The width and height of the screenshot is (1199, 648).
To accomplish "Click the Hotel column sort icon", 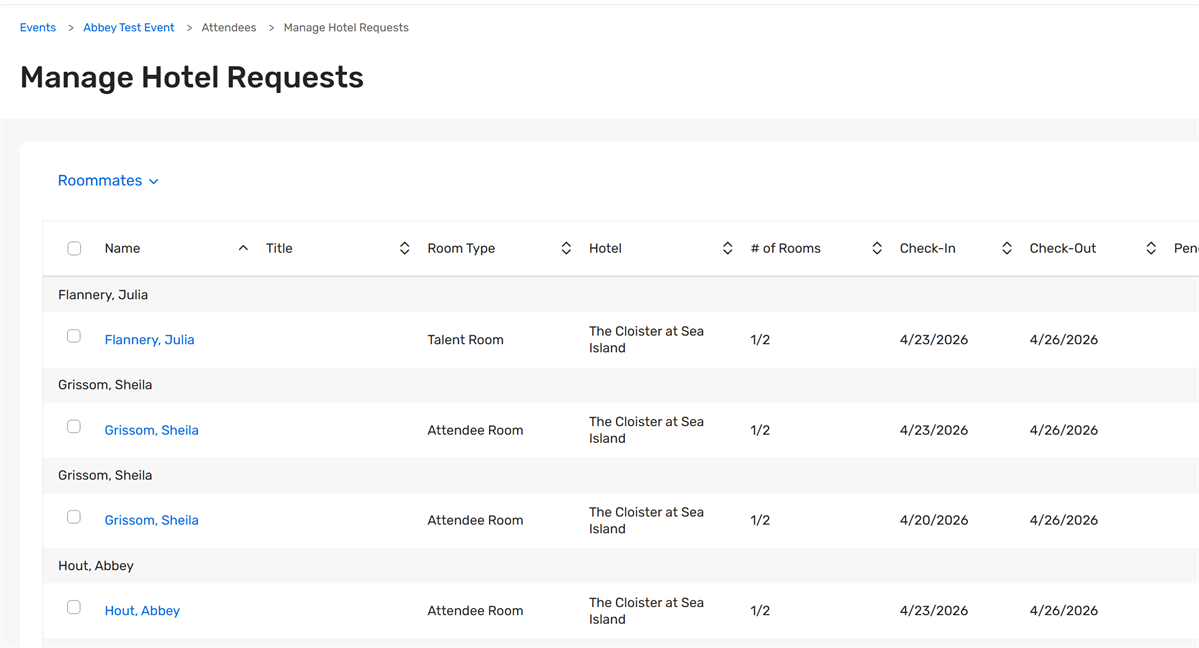I will tap(727, 248).
